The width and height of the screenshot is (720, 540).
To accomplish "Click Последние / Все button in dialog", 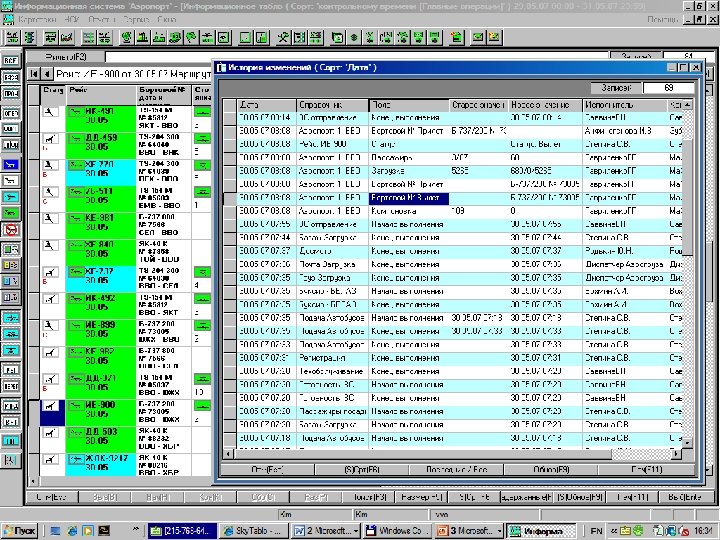I will [456, 469].
